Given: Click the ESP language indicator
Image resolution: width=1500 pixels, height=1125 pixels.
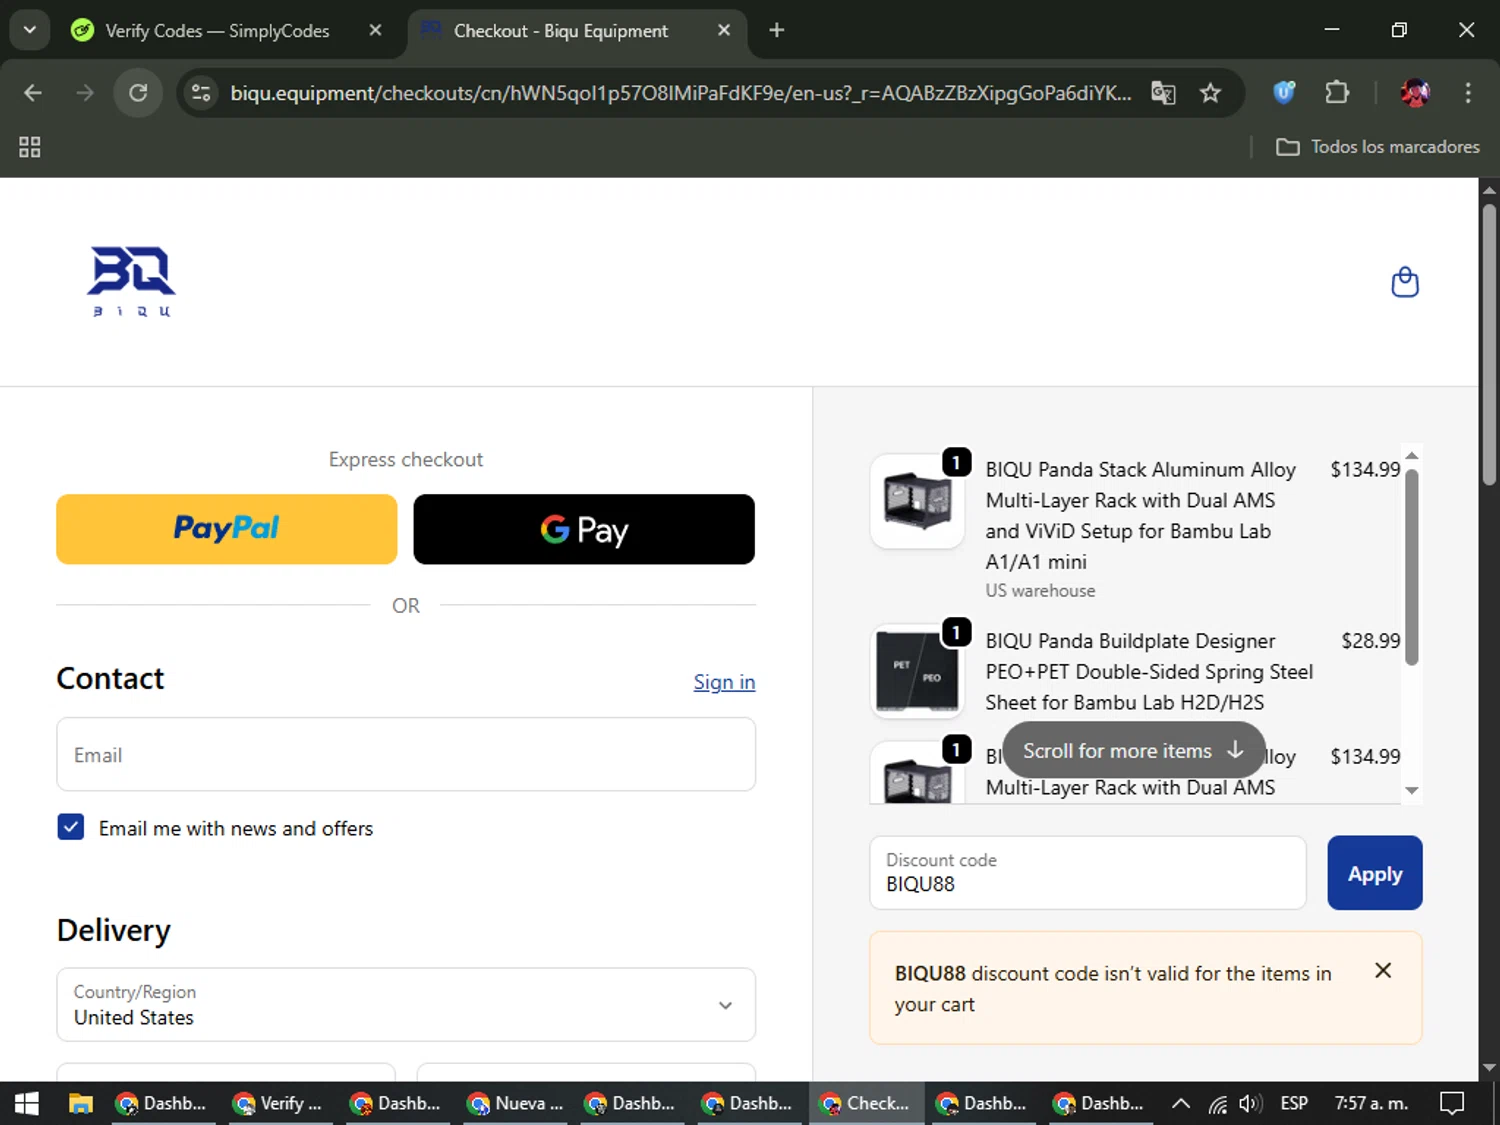Looking at the screenshot, I should pyautogui.click(x=1294, y=1103).
